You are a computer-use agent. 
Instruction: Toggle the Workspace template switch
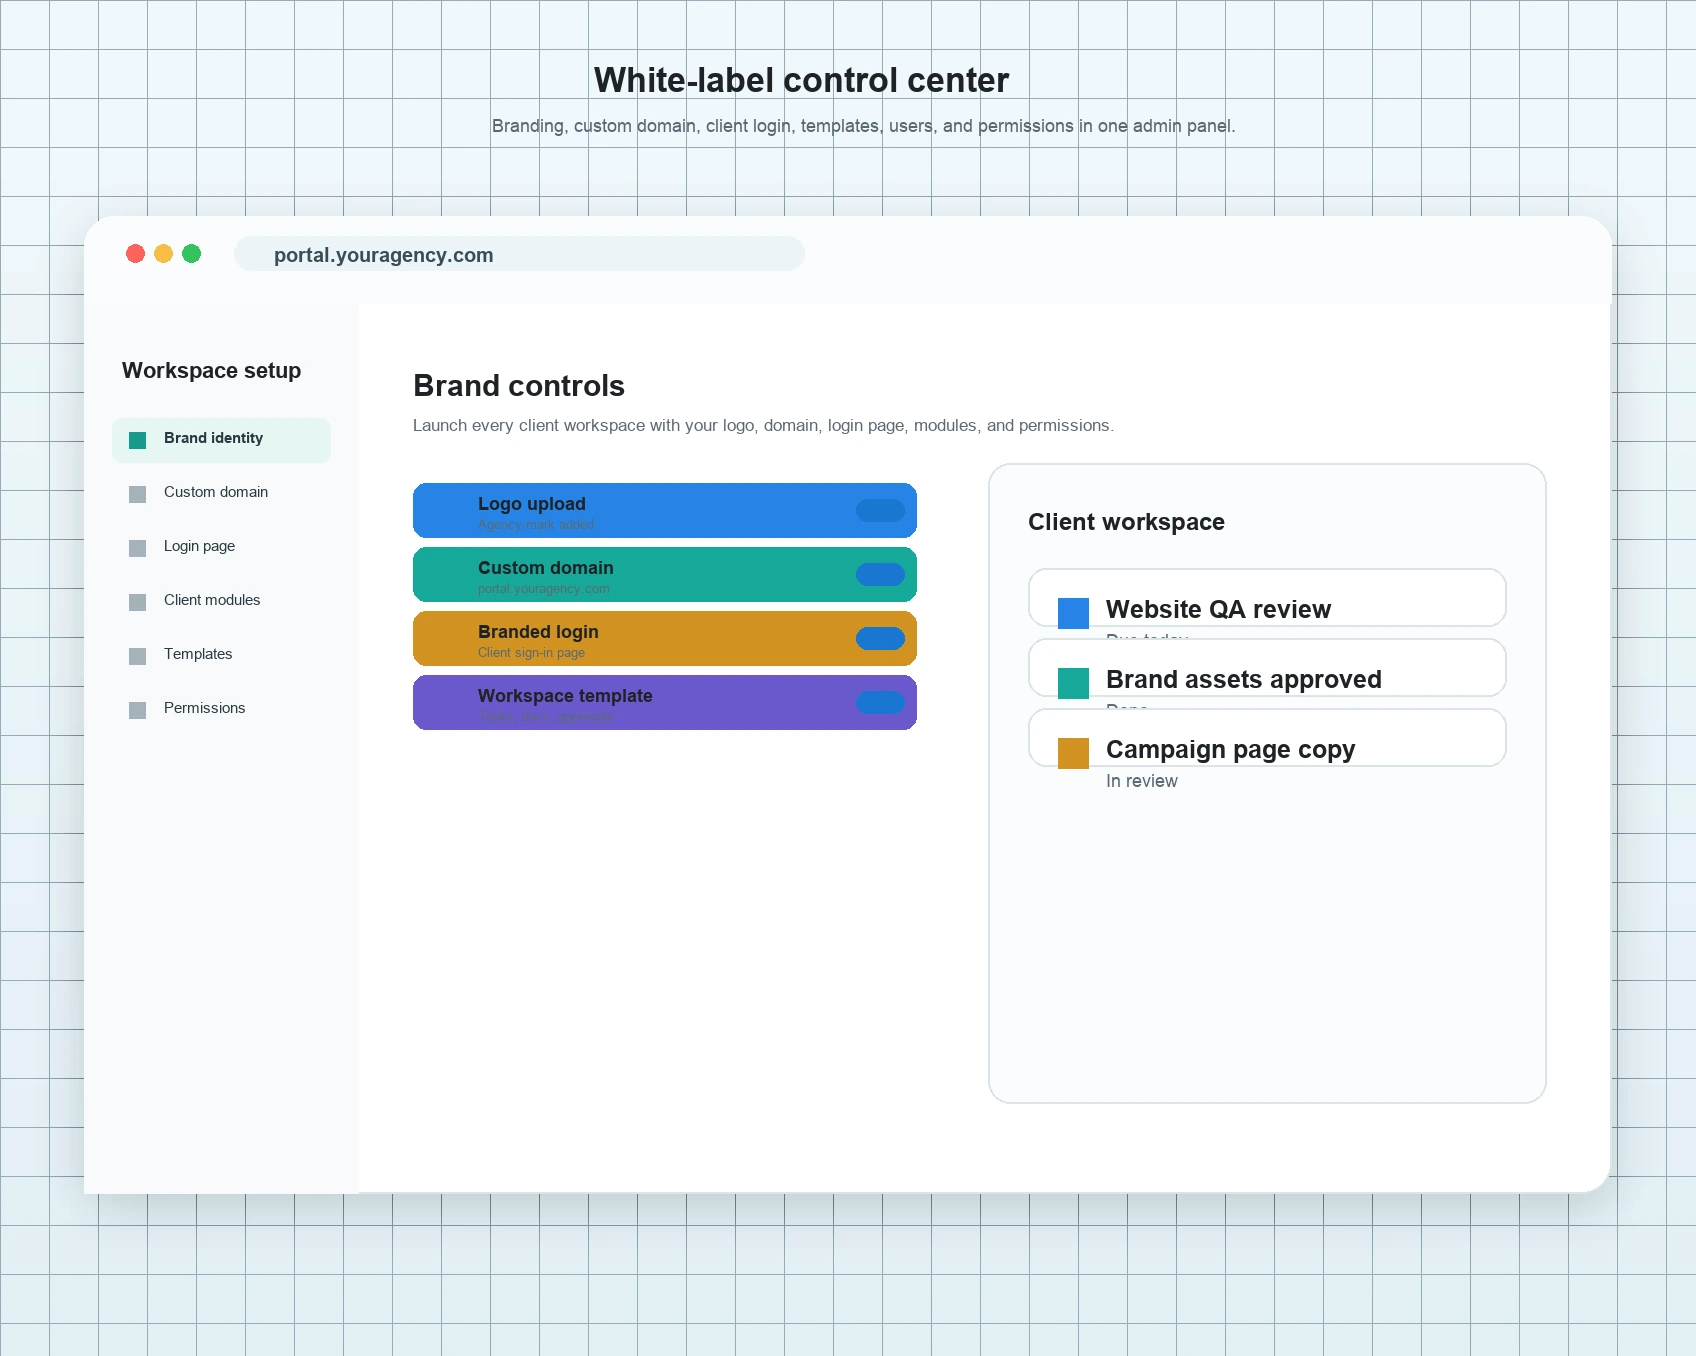click(x=880, y=702)
